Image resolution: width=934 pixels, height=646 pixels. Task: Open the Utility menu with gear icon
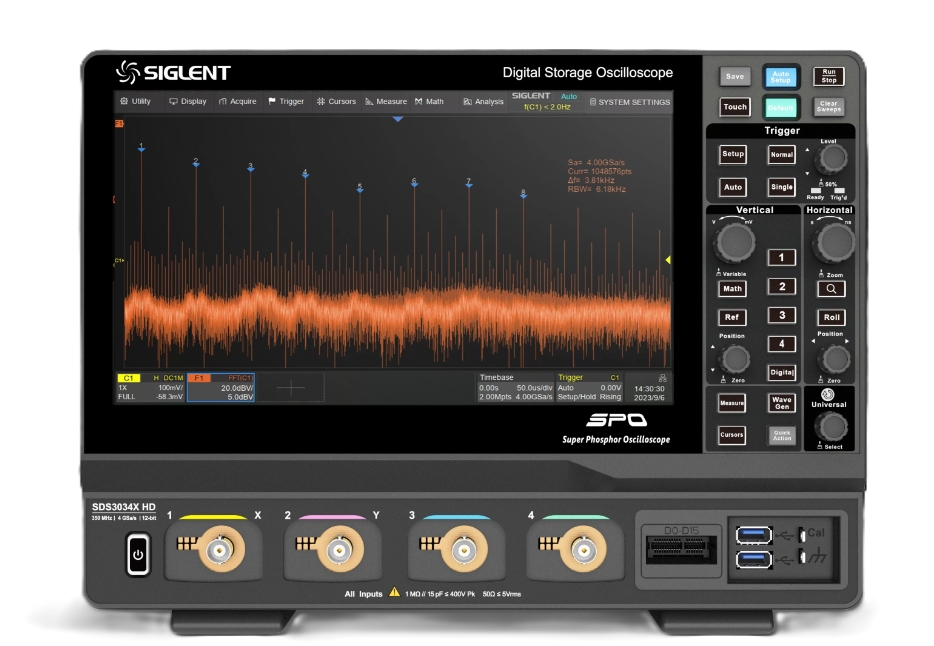pos(135,101)
